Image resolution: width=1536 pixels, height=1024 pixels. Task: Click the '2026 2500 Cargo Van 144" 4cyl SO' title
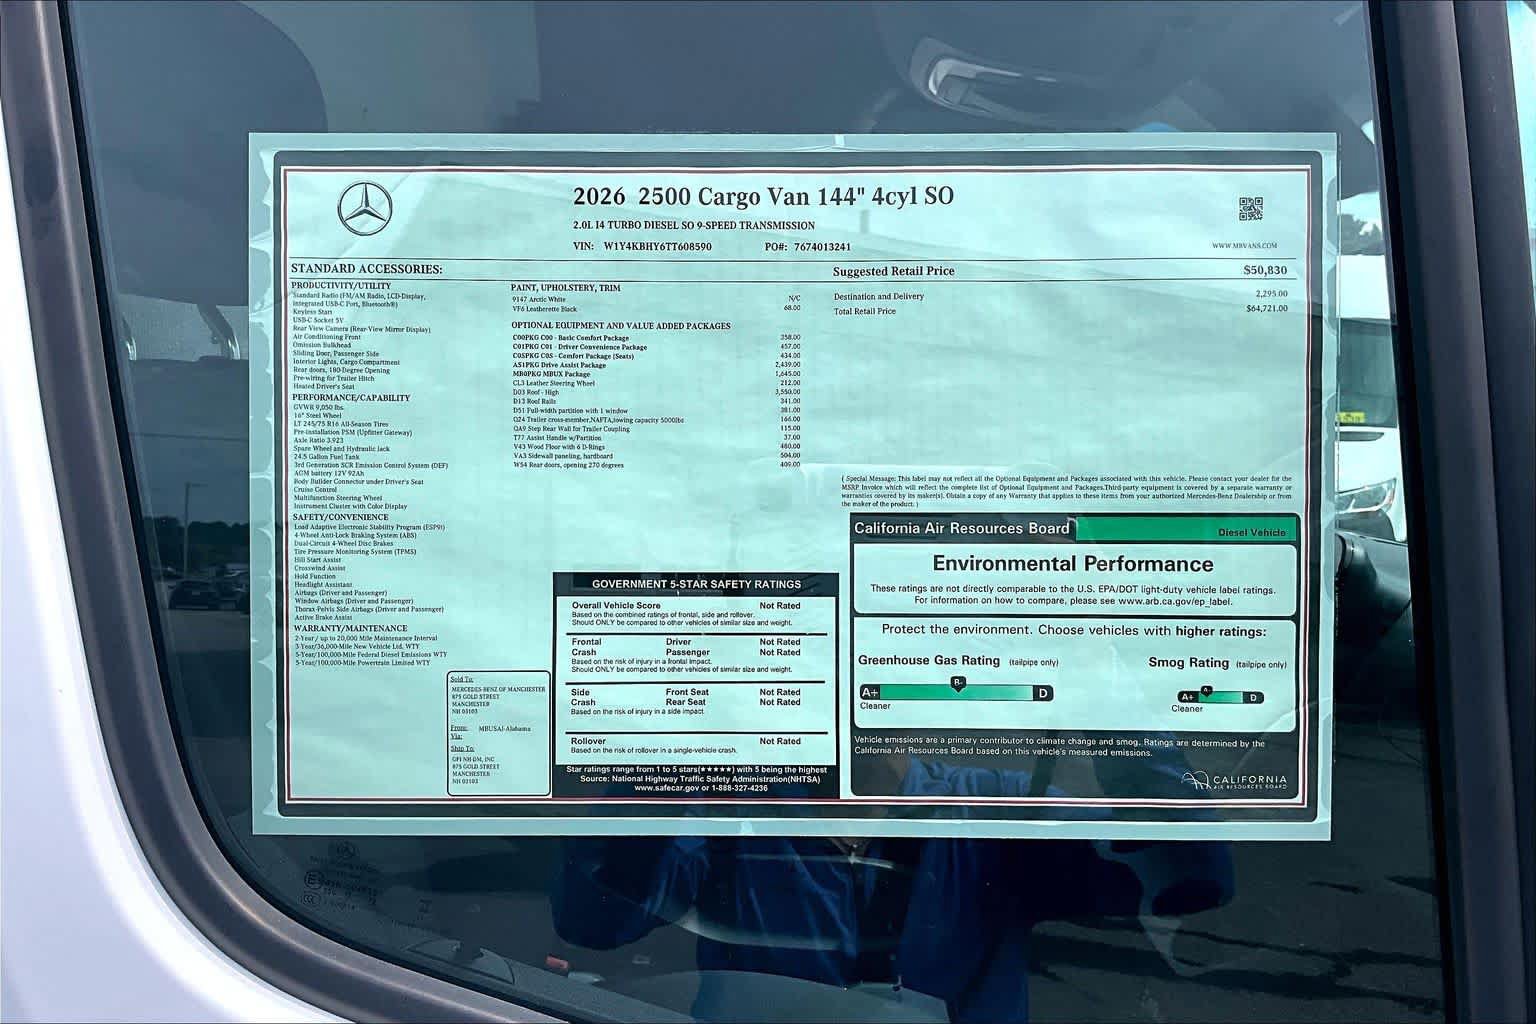pos(763,195)
